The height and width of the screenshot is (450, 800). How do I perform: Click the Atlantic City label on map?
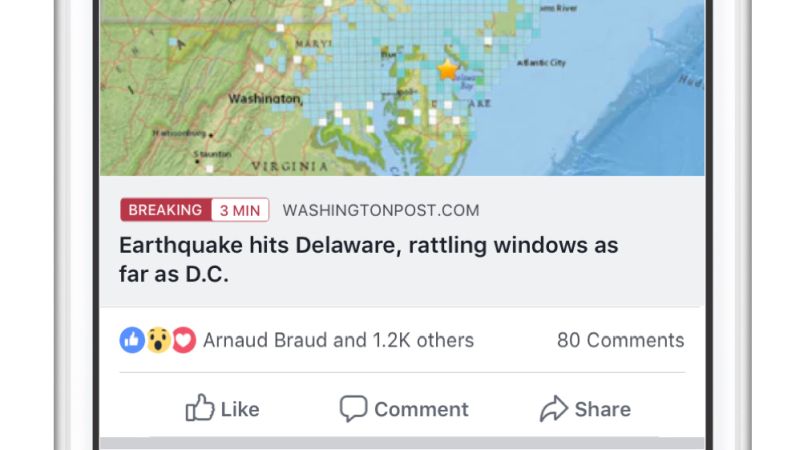coord(541,63)
